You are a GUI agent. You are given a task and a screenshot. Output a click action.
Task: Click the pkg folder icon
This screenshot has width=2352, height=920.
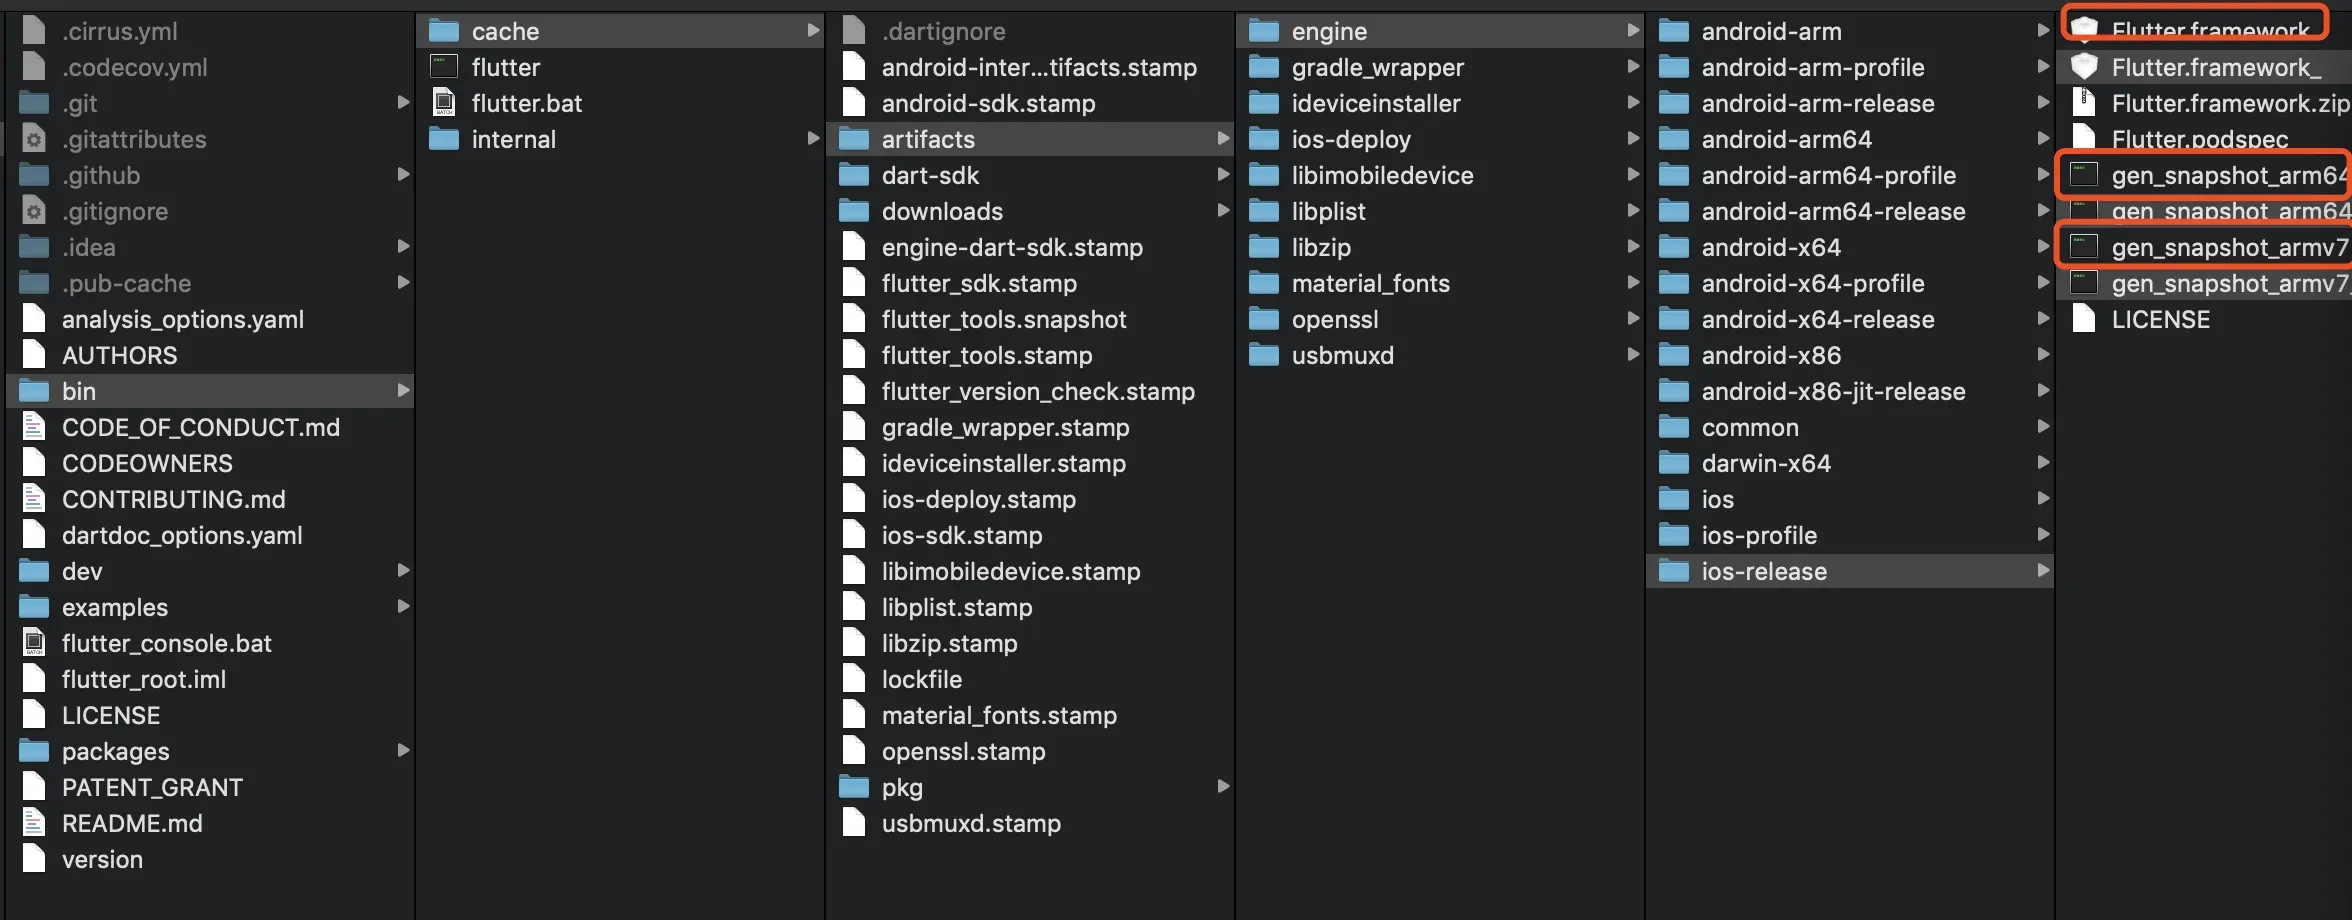point(854,787)
